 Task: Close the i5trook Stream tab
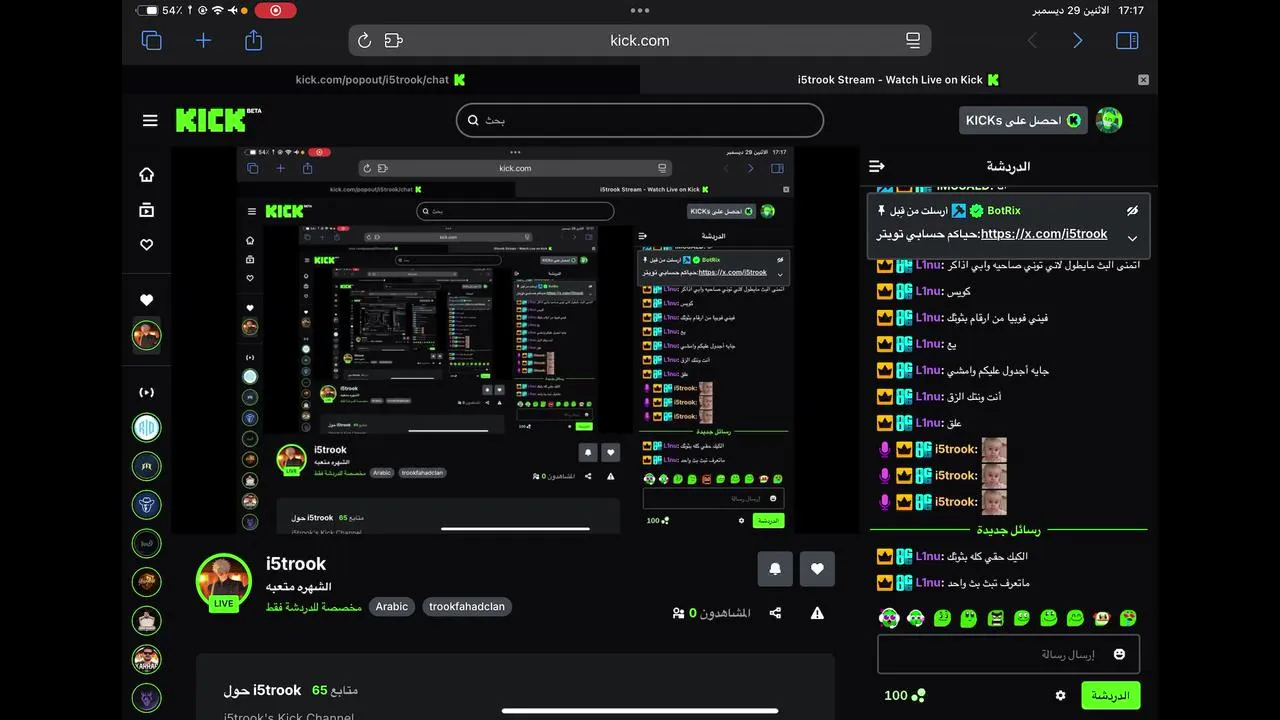pos(1143,80)
